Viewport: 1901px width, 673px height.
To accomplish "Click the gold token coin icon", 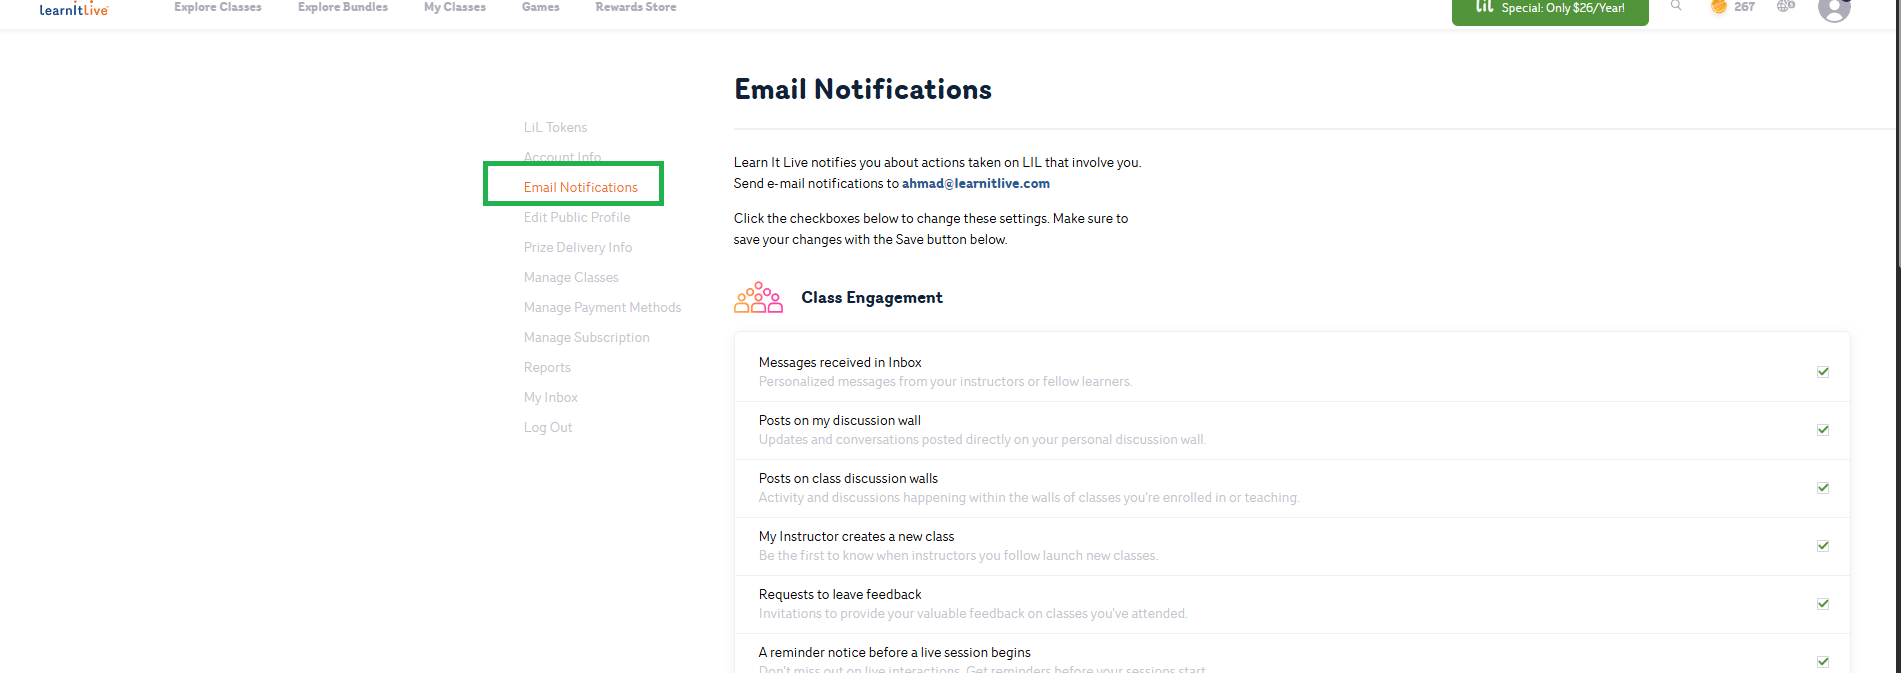I will [x=1719, y=7].
